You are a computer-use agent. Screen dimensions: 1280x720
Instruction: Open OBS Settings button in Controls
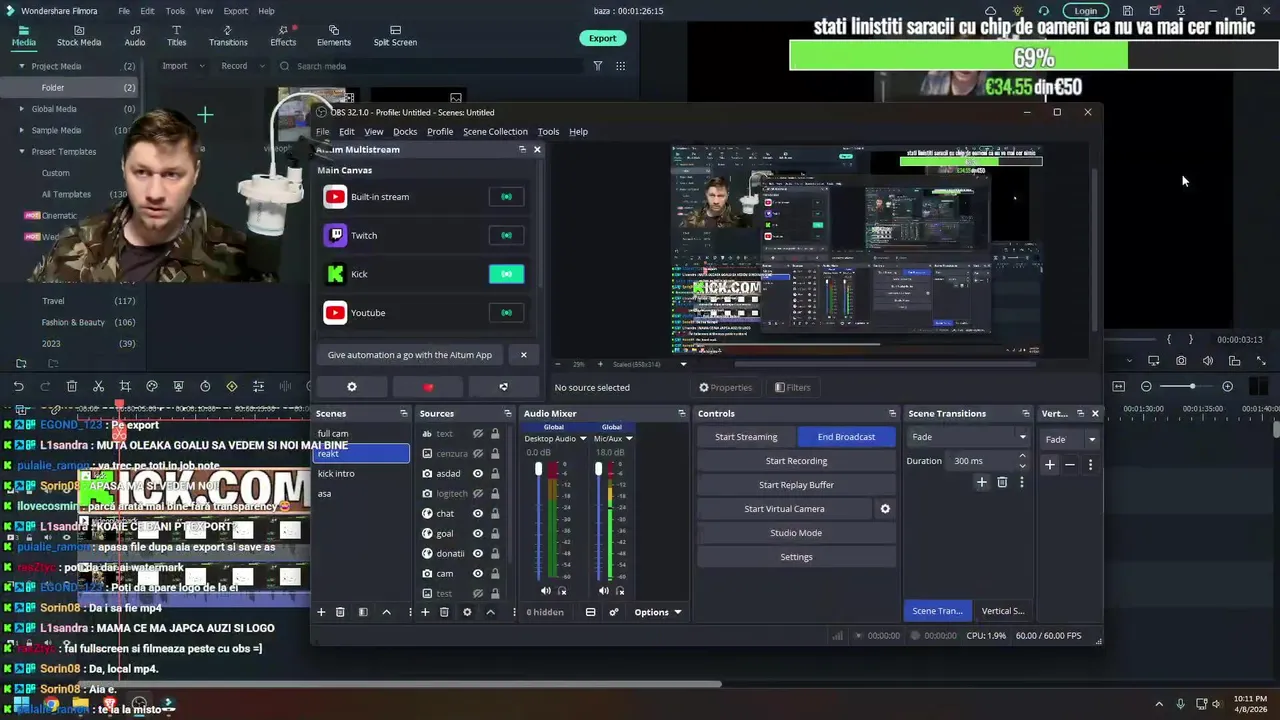pyautogui.click(x=796, y=557)
